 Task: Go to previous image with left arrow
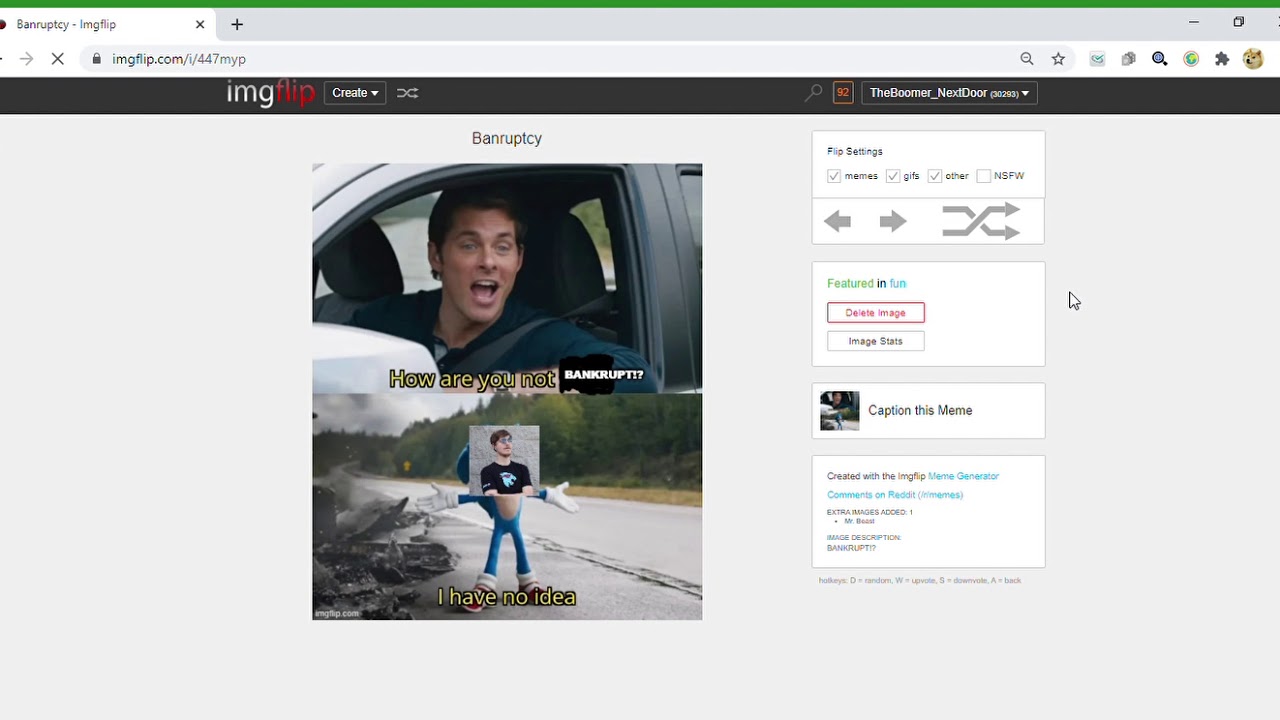tap(838, 221)
